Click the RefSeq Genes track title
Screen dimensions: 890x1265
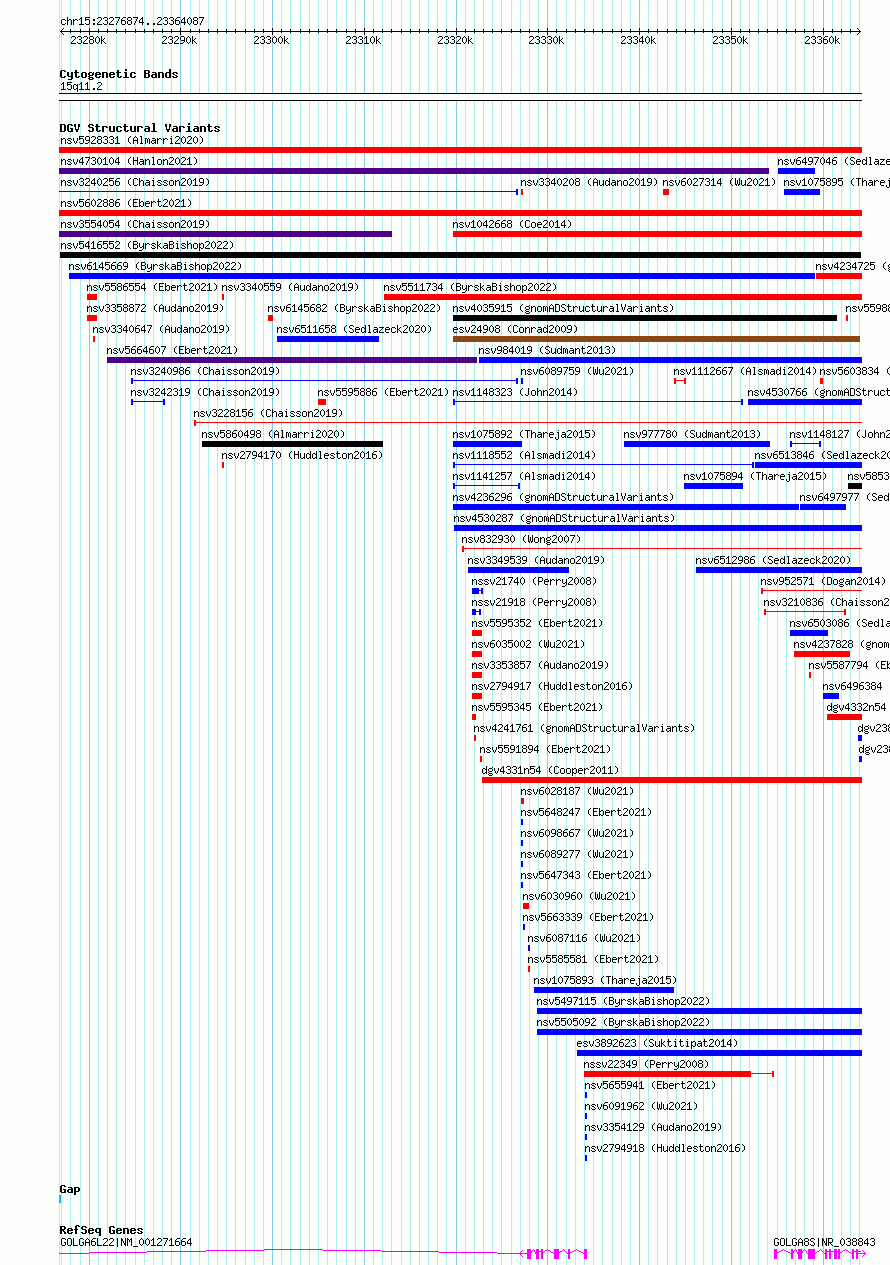[101, 1230]
